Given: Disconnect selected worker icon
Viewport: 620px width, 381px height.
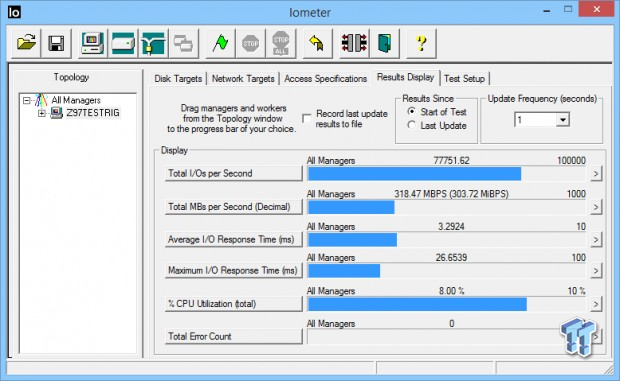Looking at the screenshot, I should point(354,43).
